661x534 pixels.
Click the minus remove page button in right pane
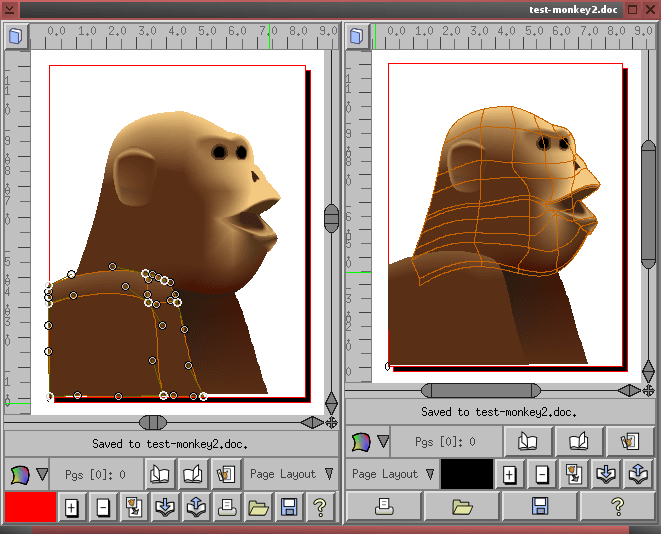[x=542, y=475]
